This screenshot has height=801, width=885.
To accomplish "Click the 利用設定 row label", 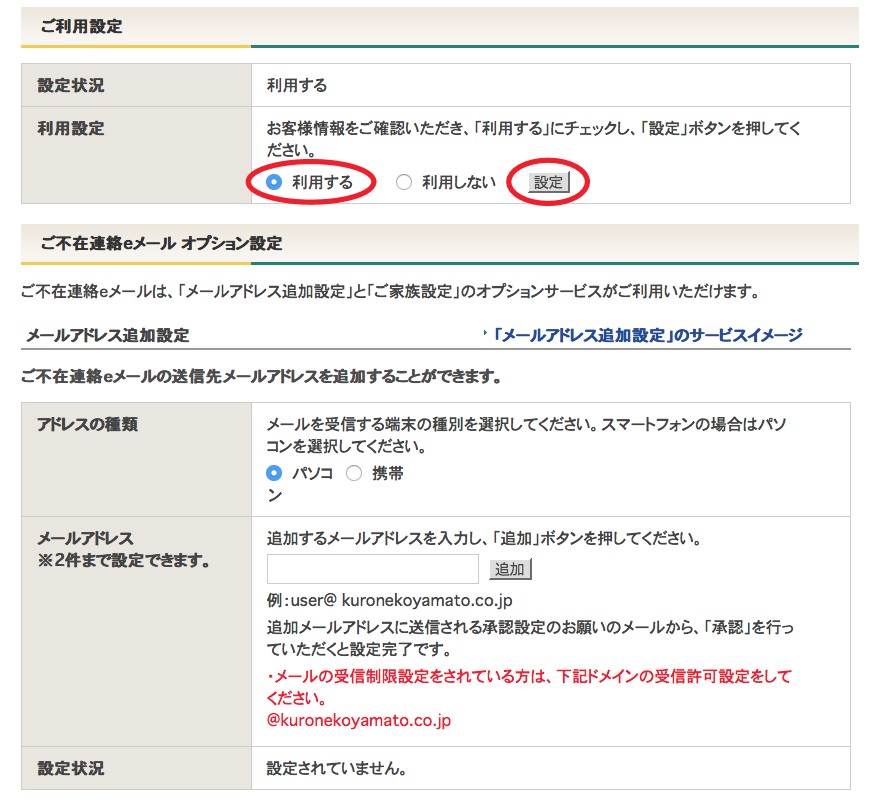I will pos(71,129).
